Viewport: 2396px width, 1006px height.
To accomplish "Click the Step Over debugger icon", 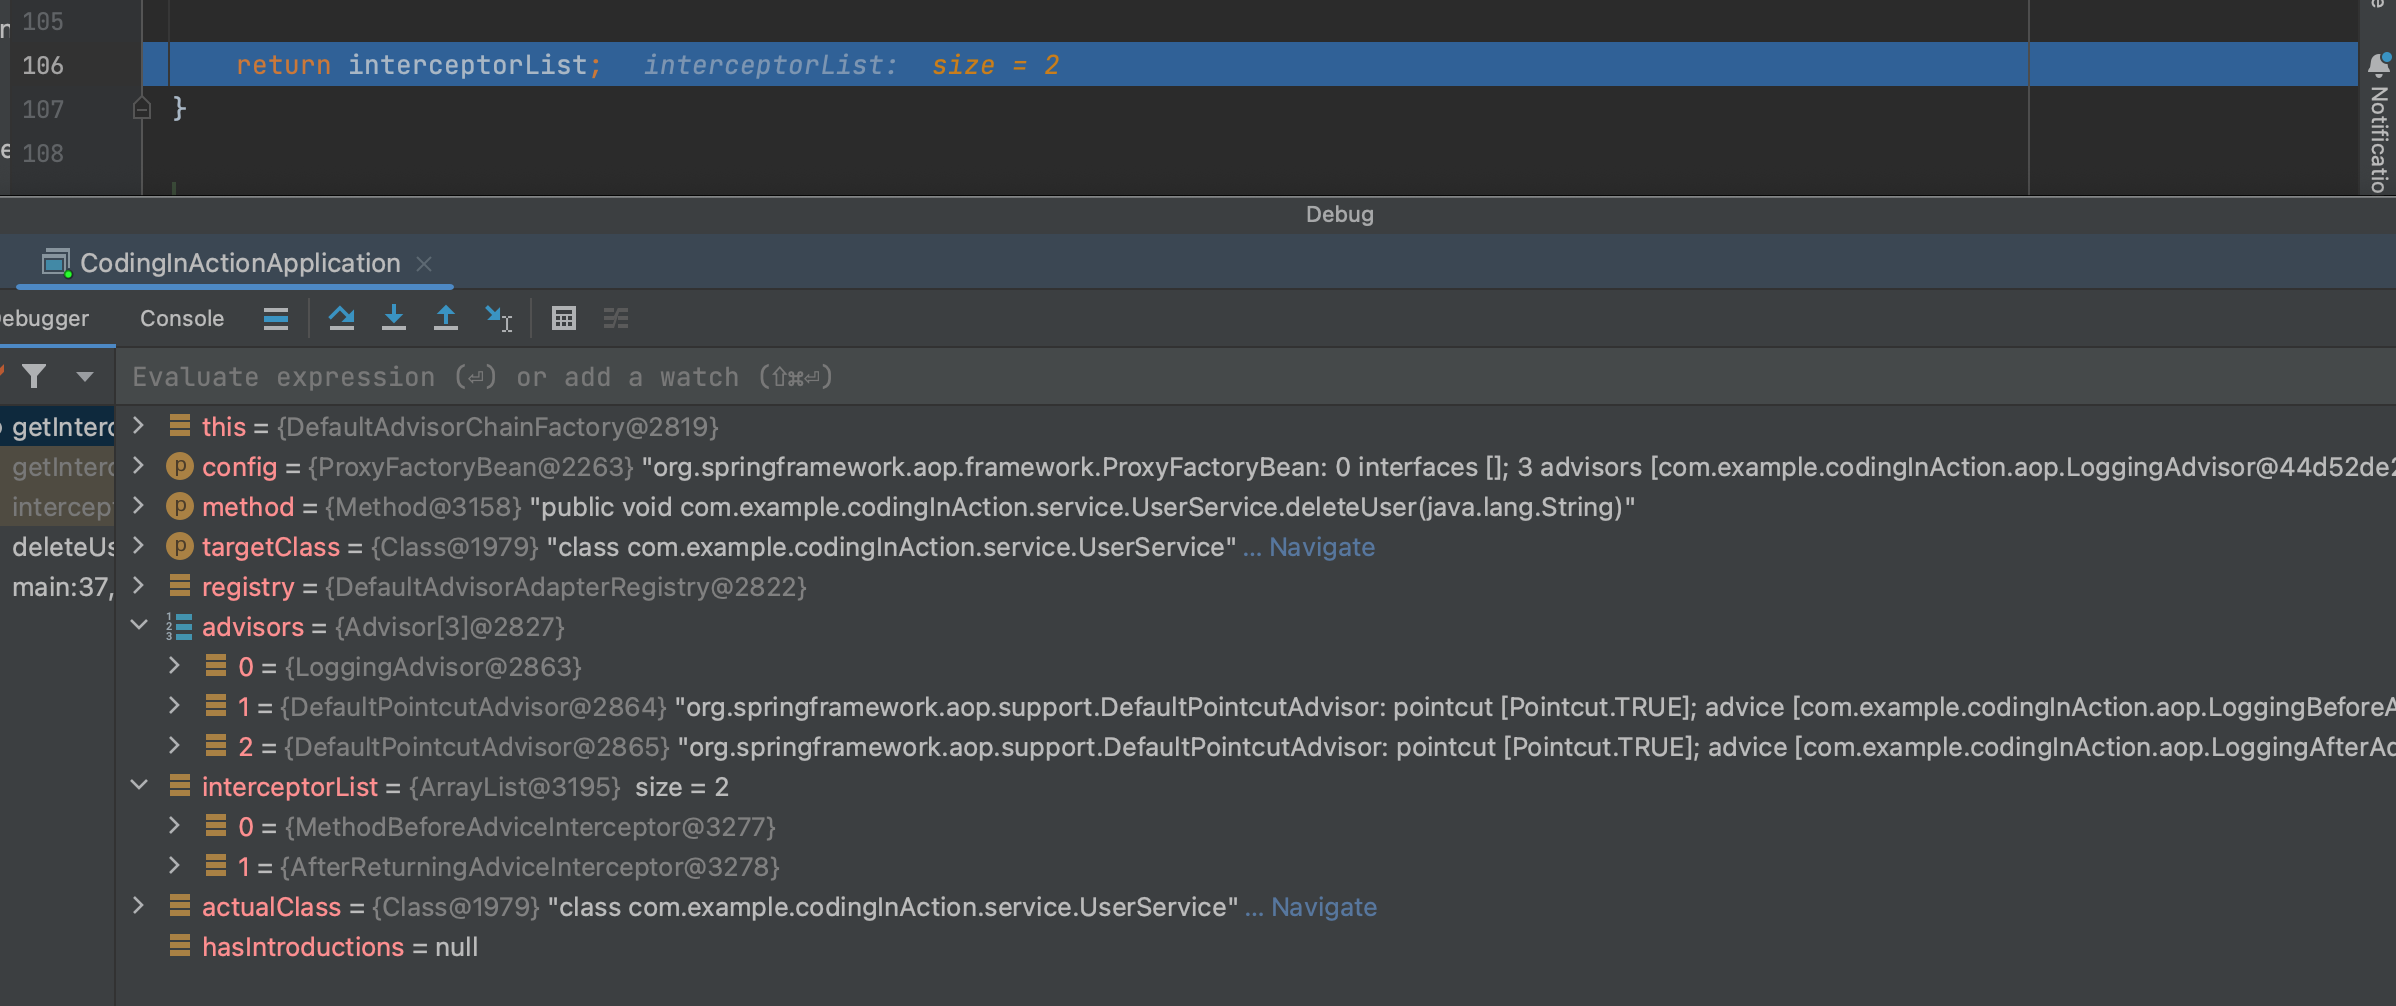I will [x=341, y=318].
